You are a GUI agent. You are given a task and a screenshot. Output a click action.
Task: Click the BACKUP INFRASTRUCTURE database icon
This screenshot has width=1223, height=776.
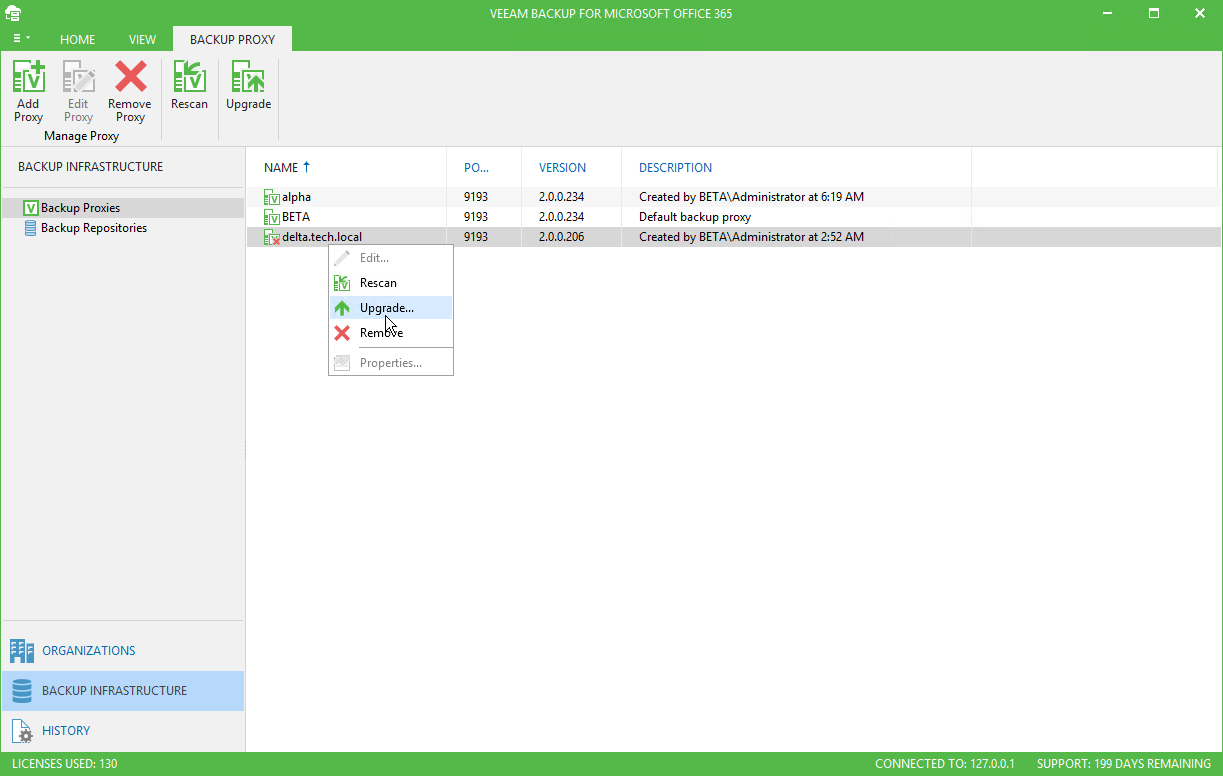22,691
